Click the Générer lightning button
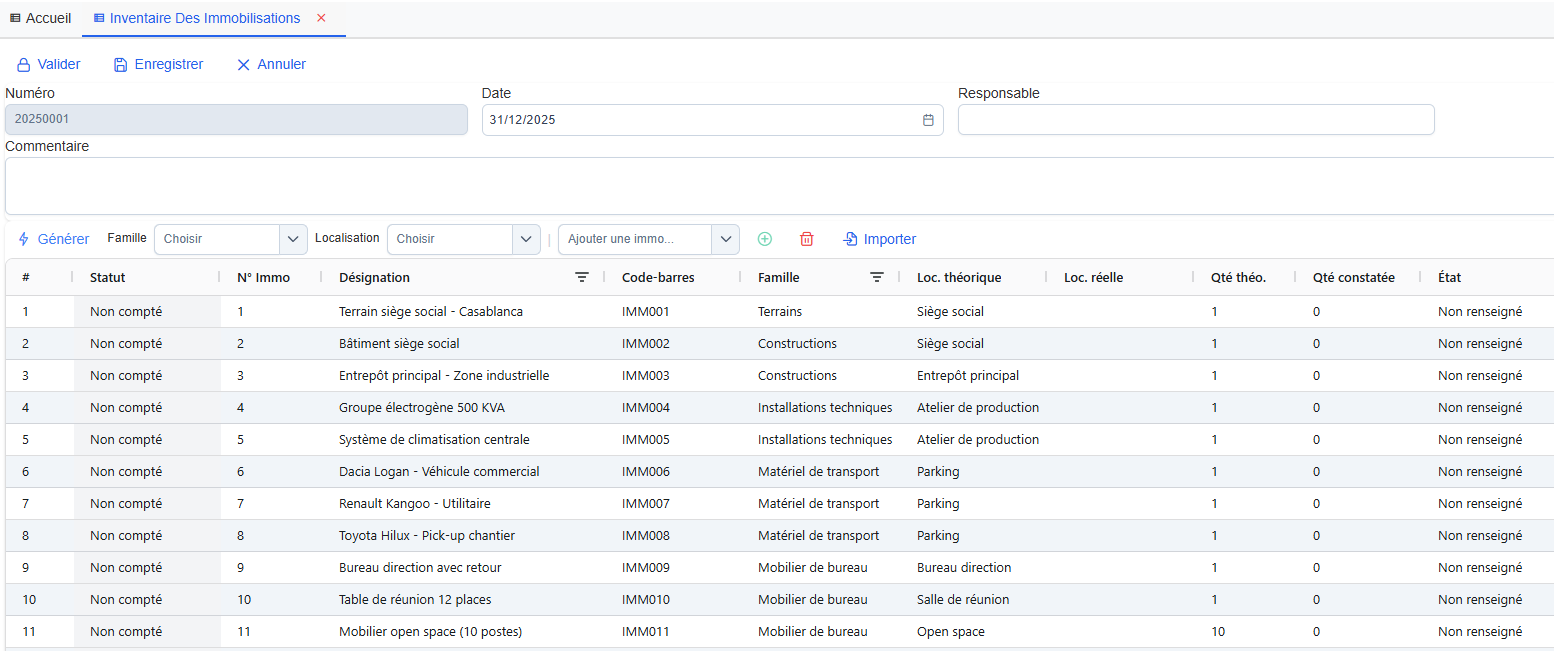Screen dimensions: 1554x651 [x=54, y=239]
